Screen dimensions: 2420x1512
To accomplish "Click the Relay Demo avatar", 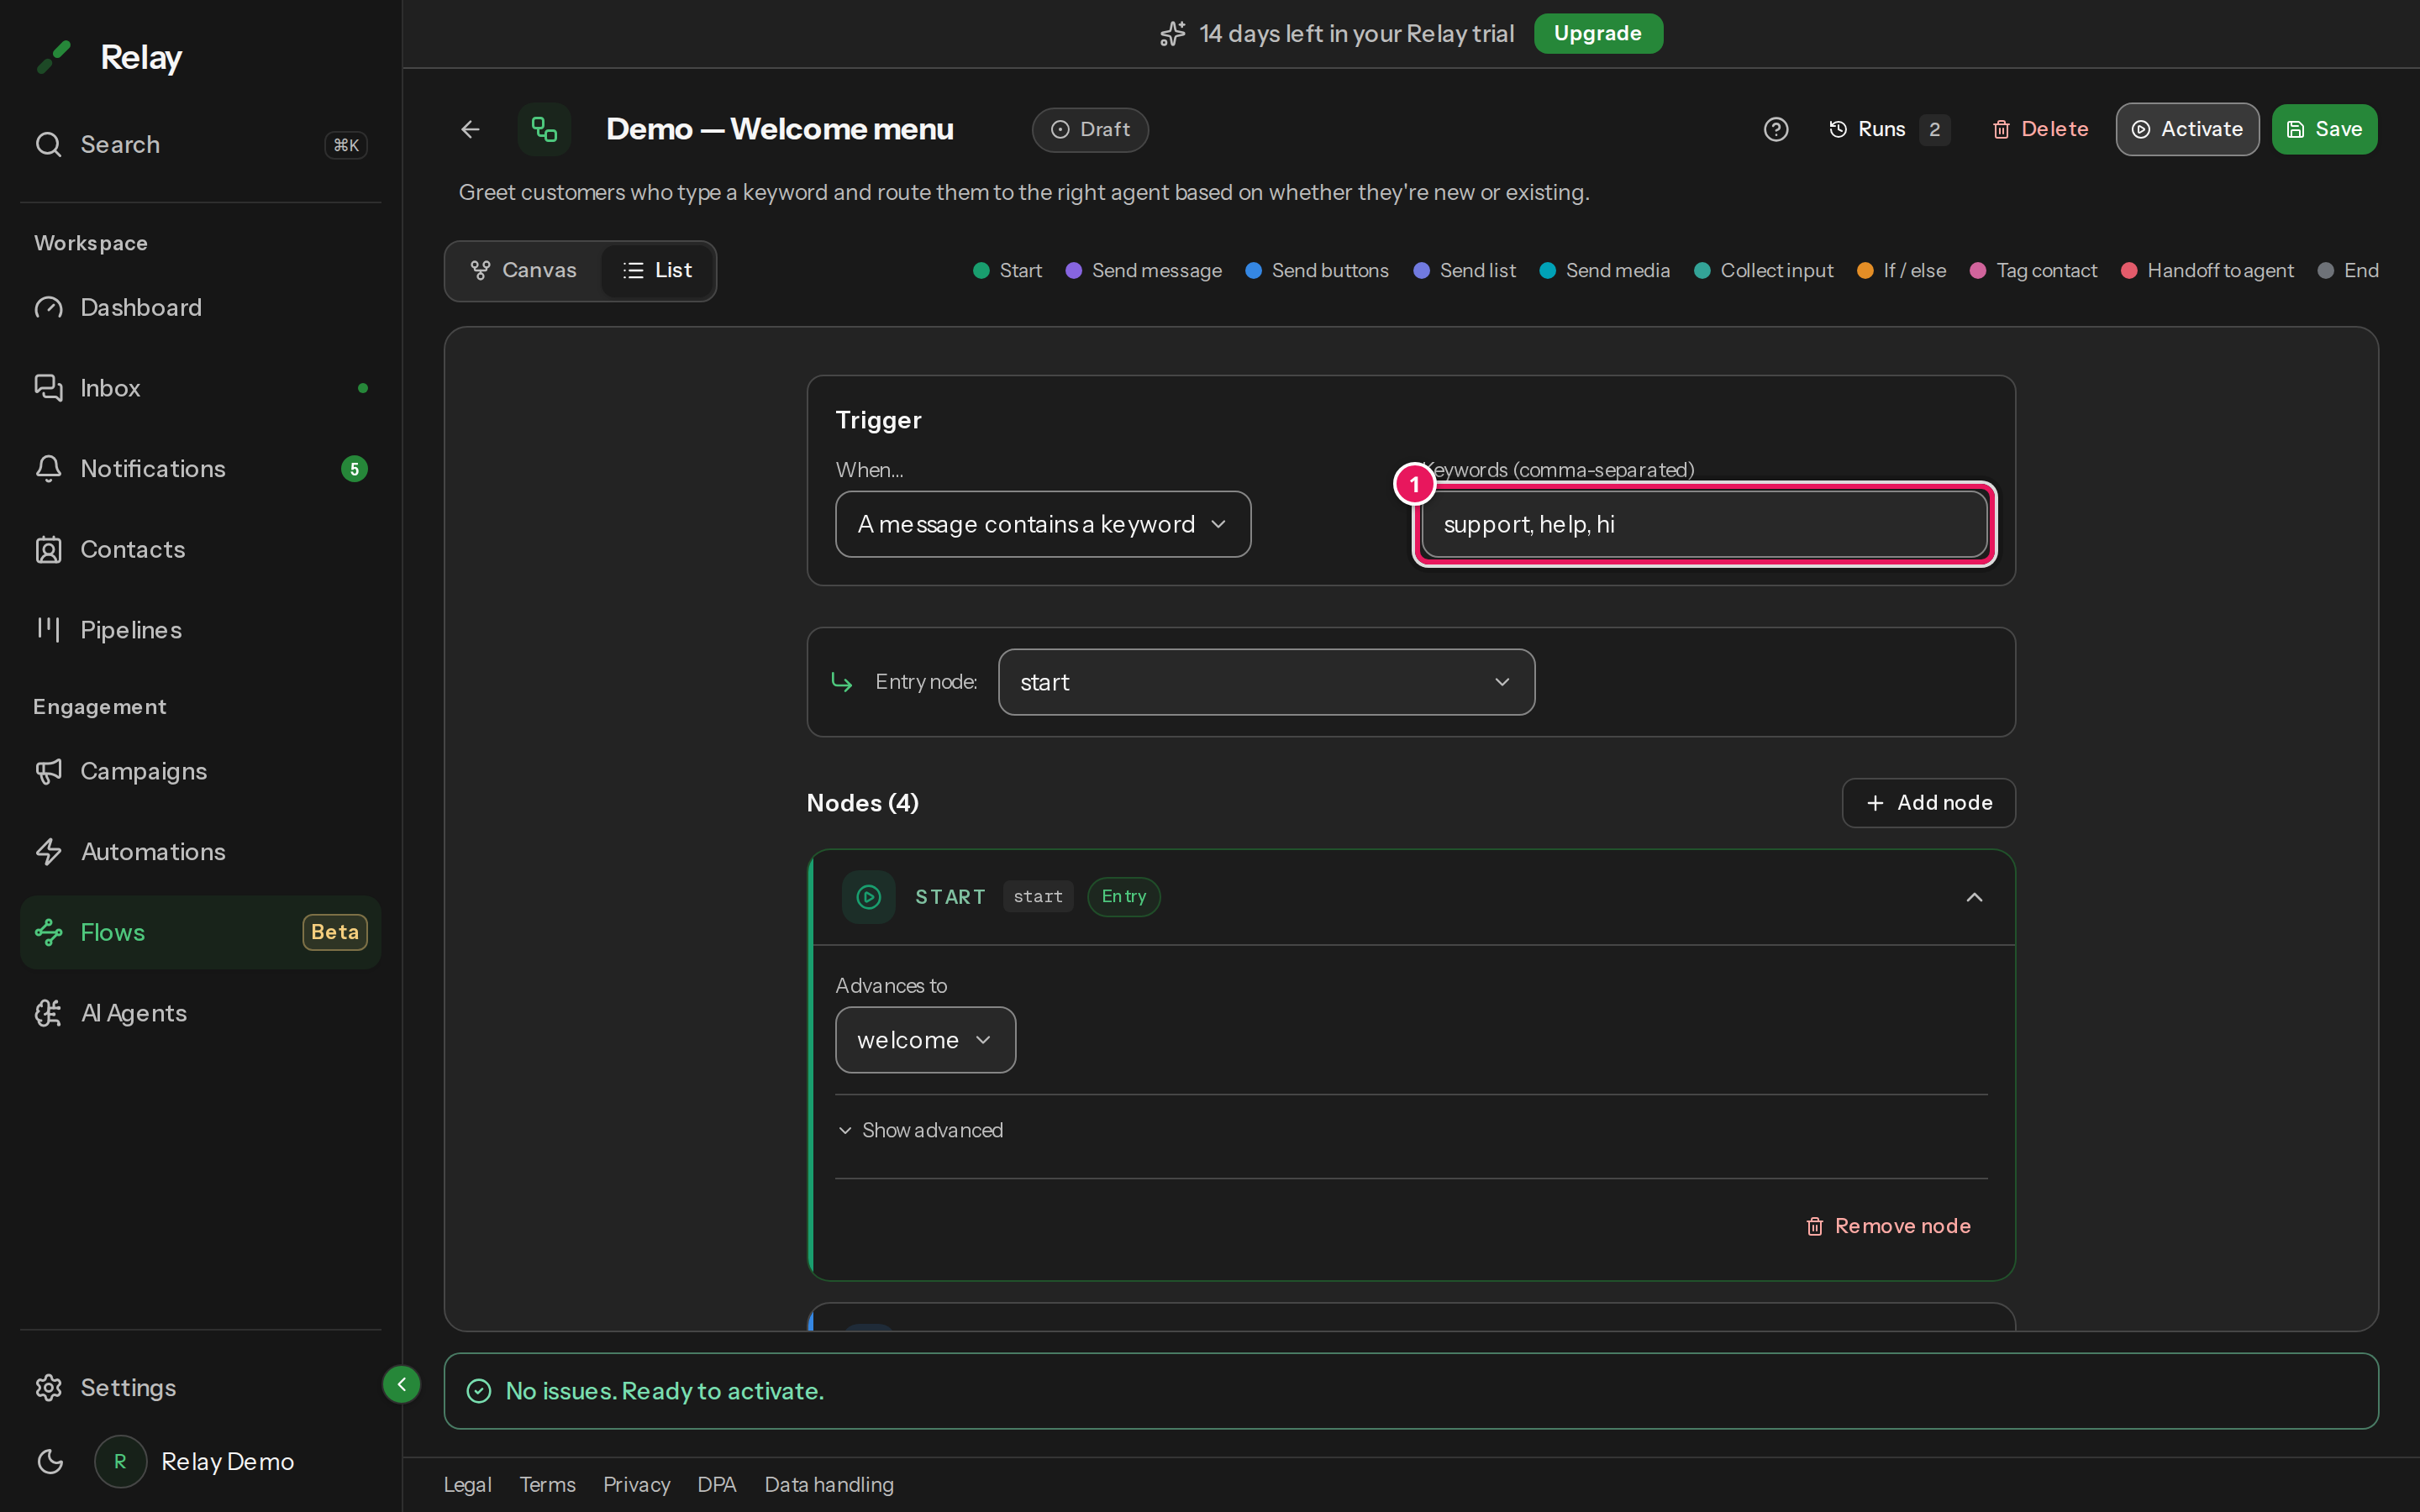I will point(120,1461).
